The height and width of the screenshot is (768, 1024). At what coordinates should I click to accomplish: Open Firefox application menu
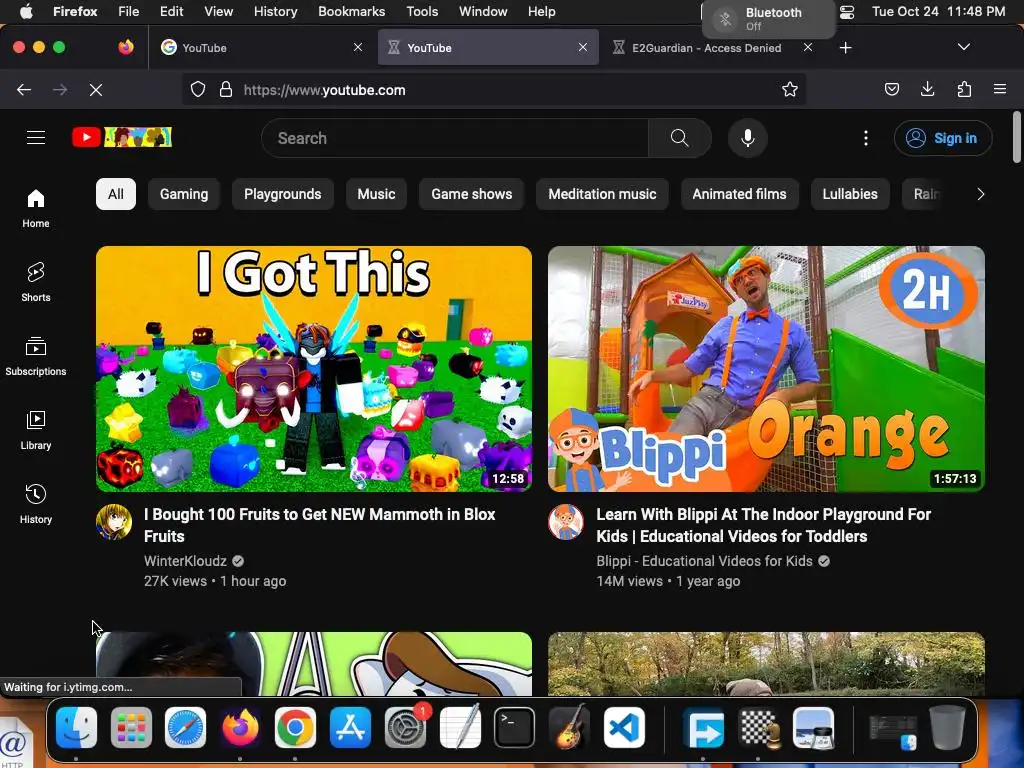pos(1000,89)
